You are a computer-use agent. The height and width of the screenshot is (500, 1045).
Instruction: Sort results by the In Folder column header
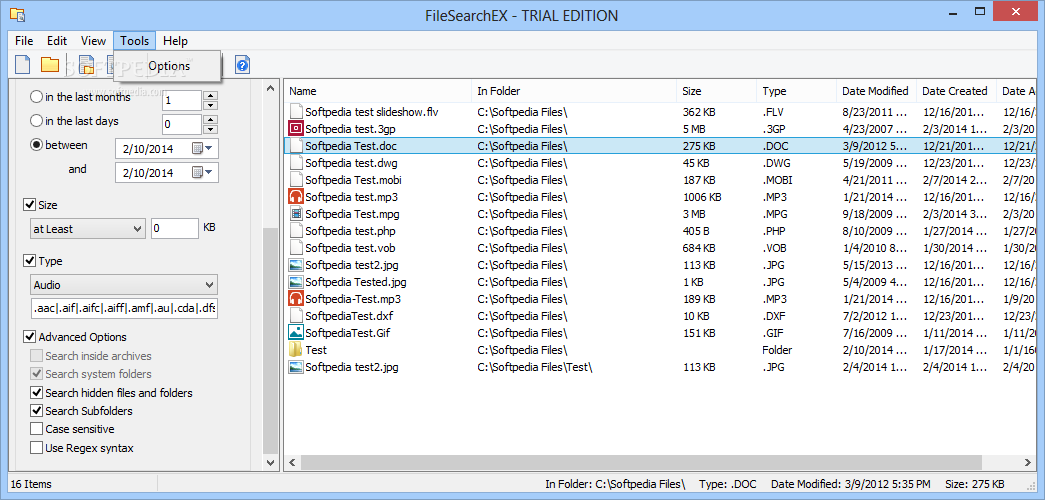point(574,91)
